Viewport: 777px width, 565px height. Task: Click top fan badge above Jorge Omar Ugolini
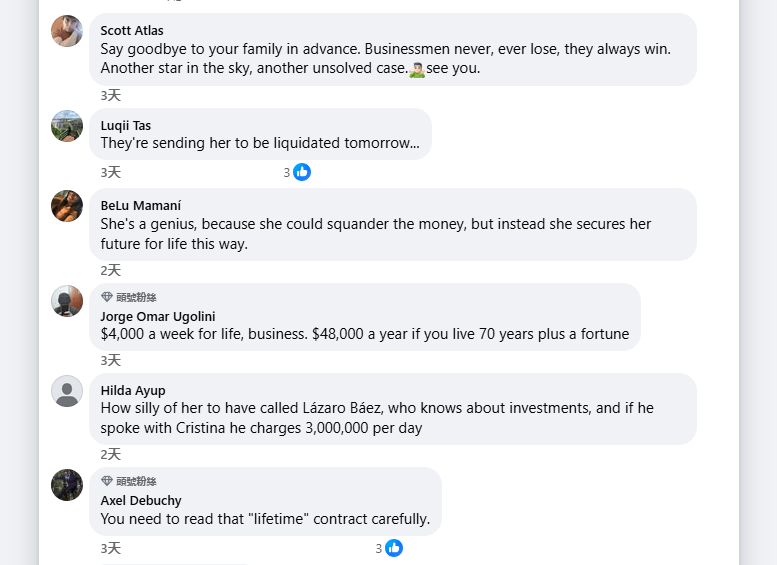[129, 298]
